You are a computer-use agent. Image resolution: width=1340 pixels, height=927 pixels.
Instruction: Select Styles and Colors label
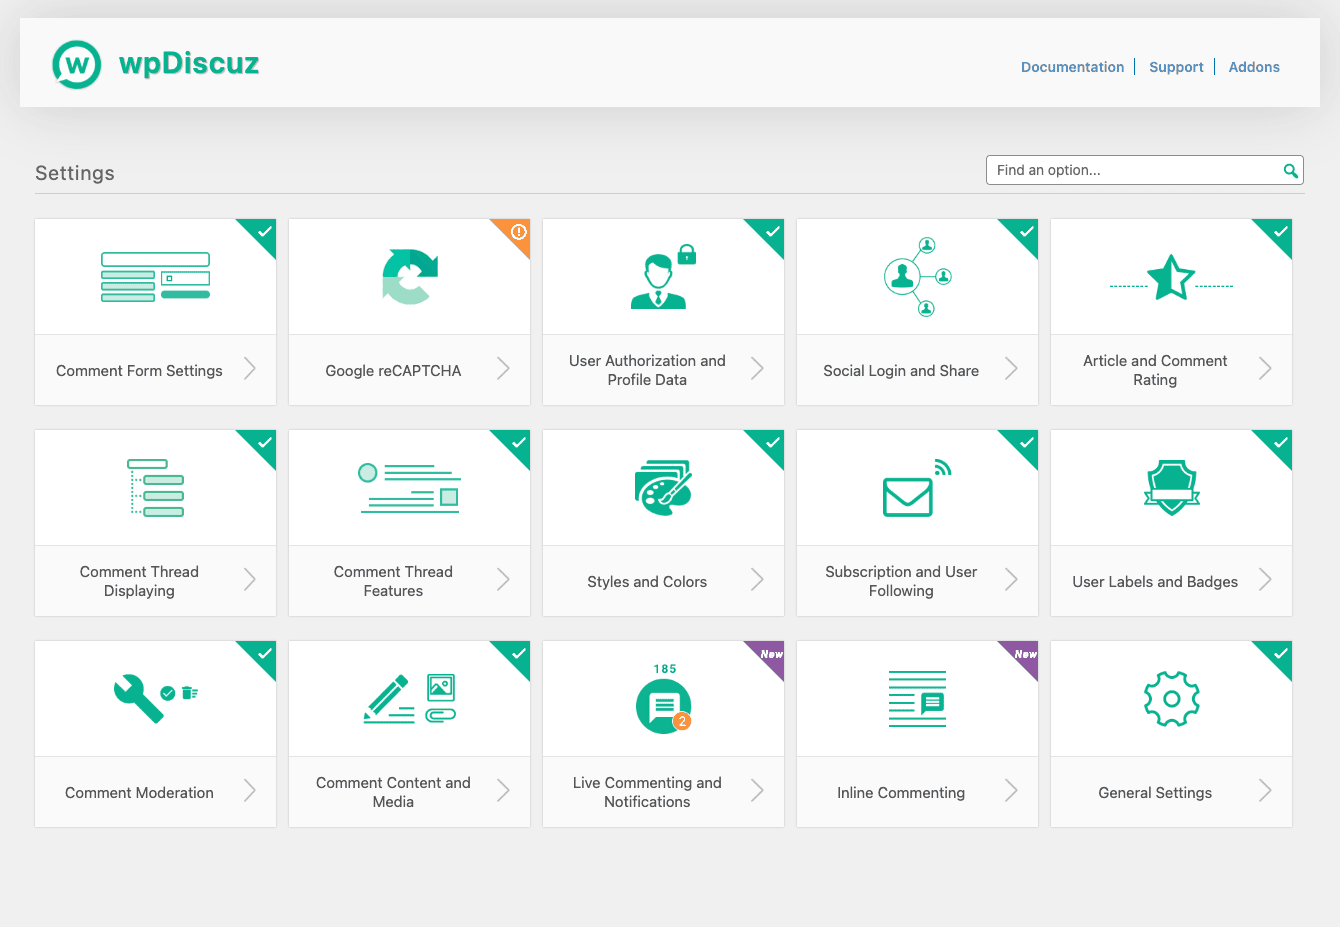[647, 582]
